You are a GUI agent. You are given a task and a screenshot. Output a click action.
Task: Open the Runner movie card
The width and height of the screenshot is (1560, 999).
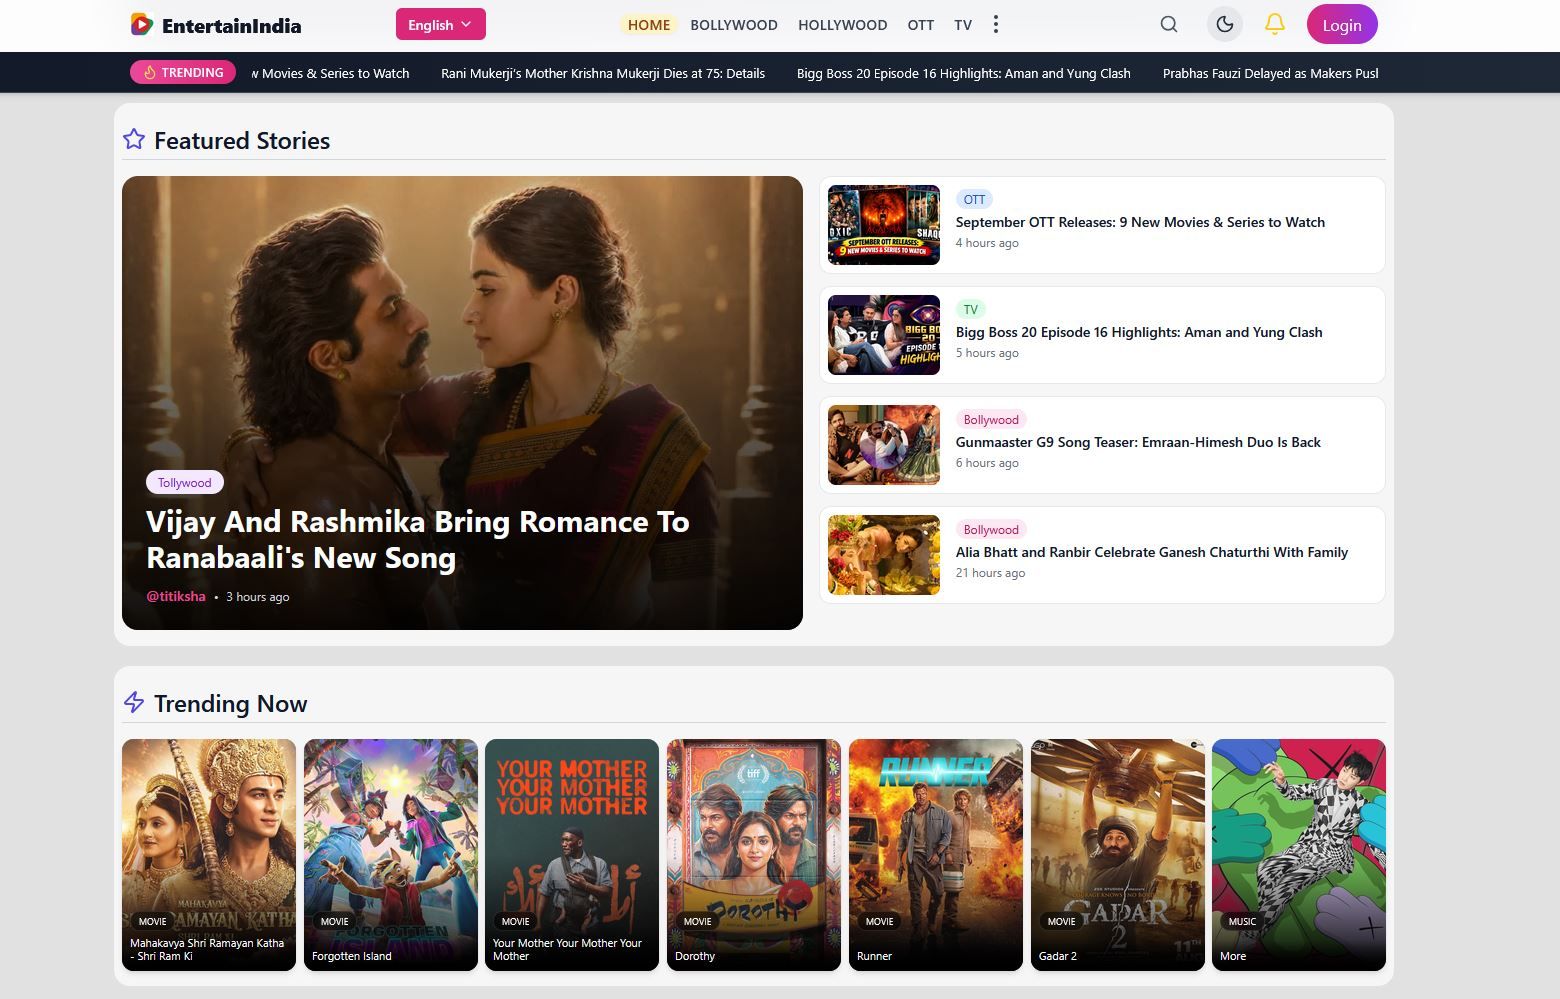[x=936, y=855]
